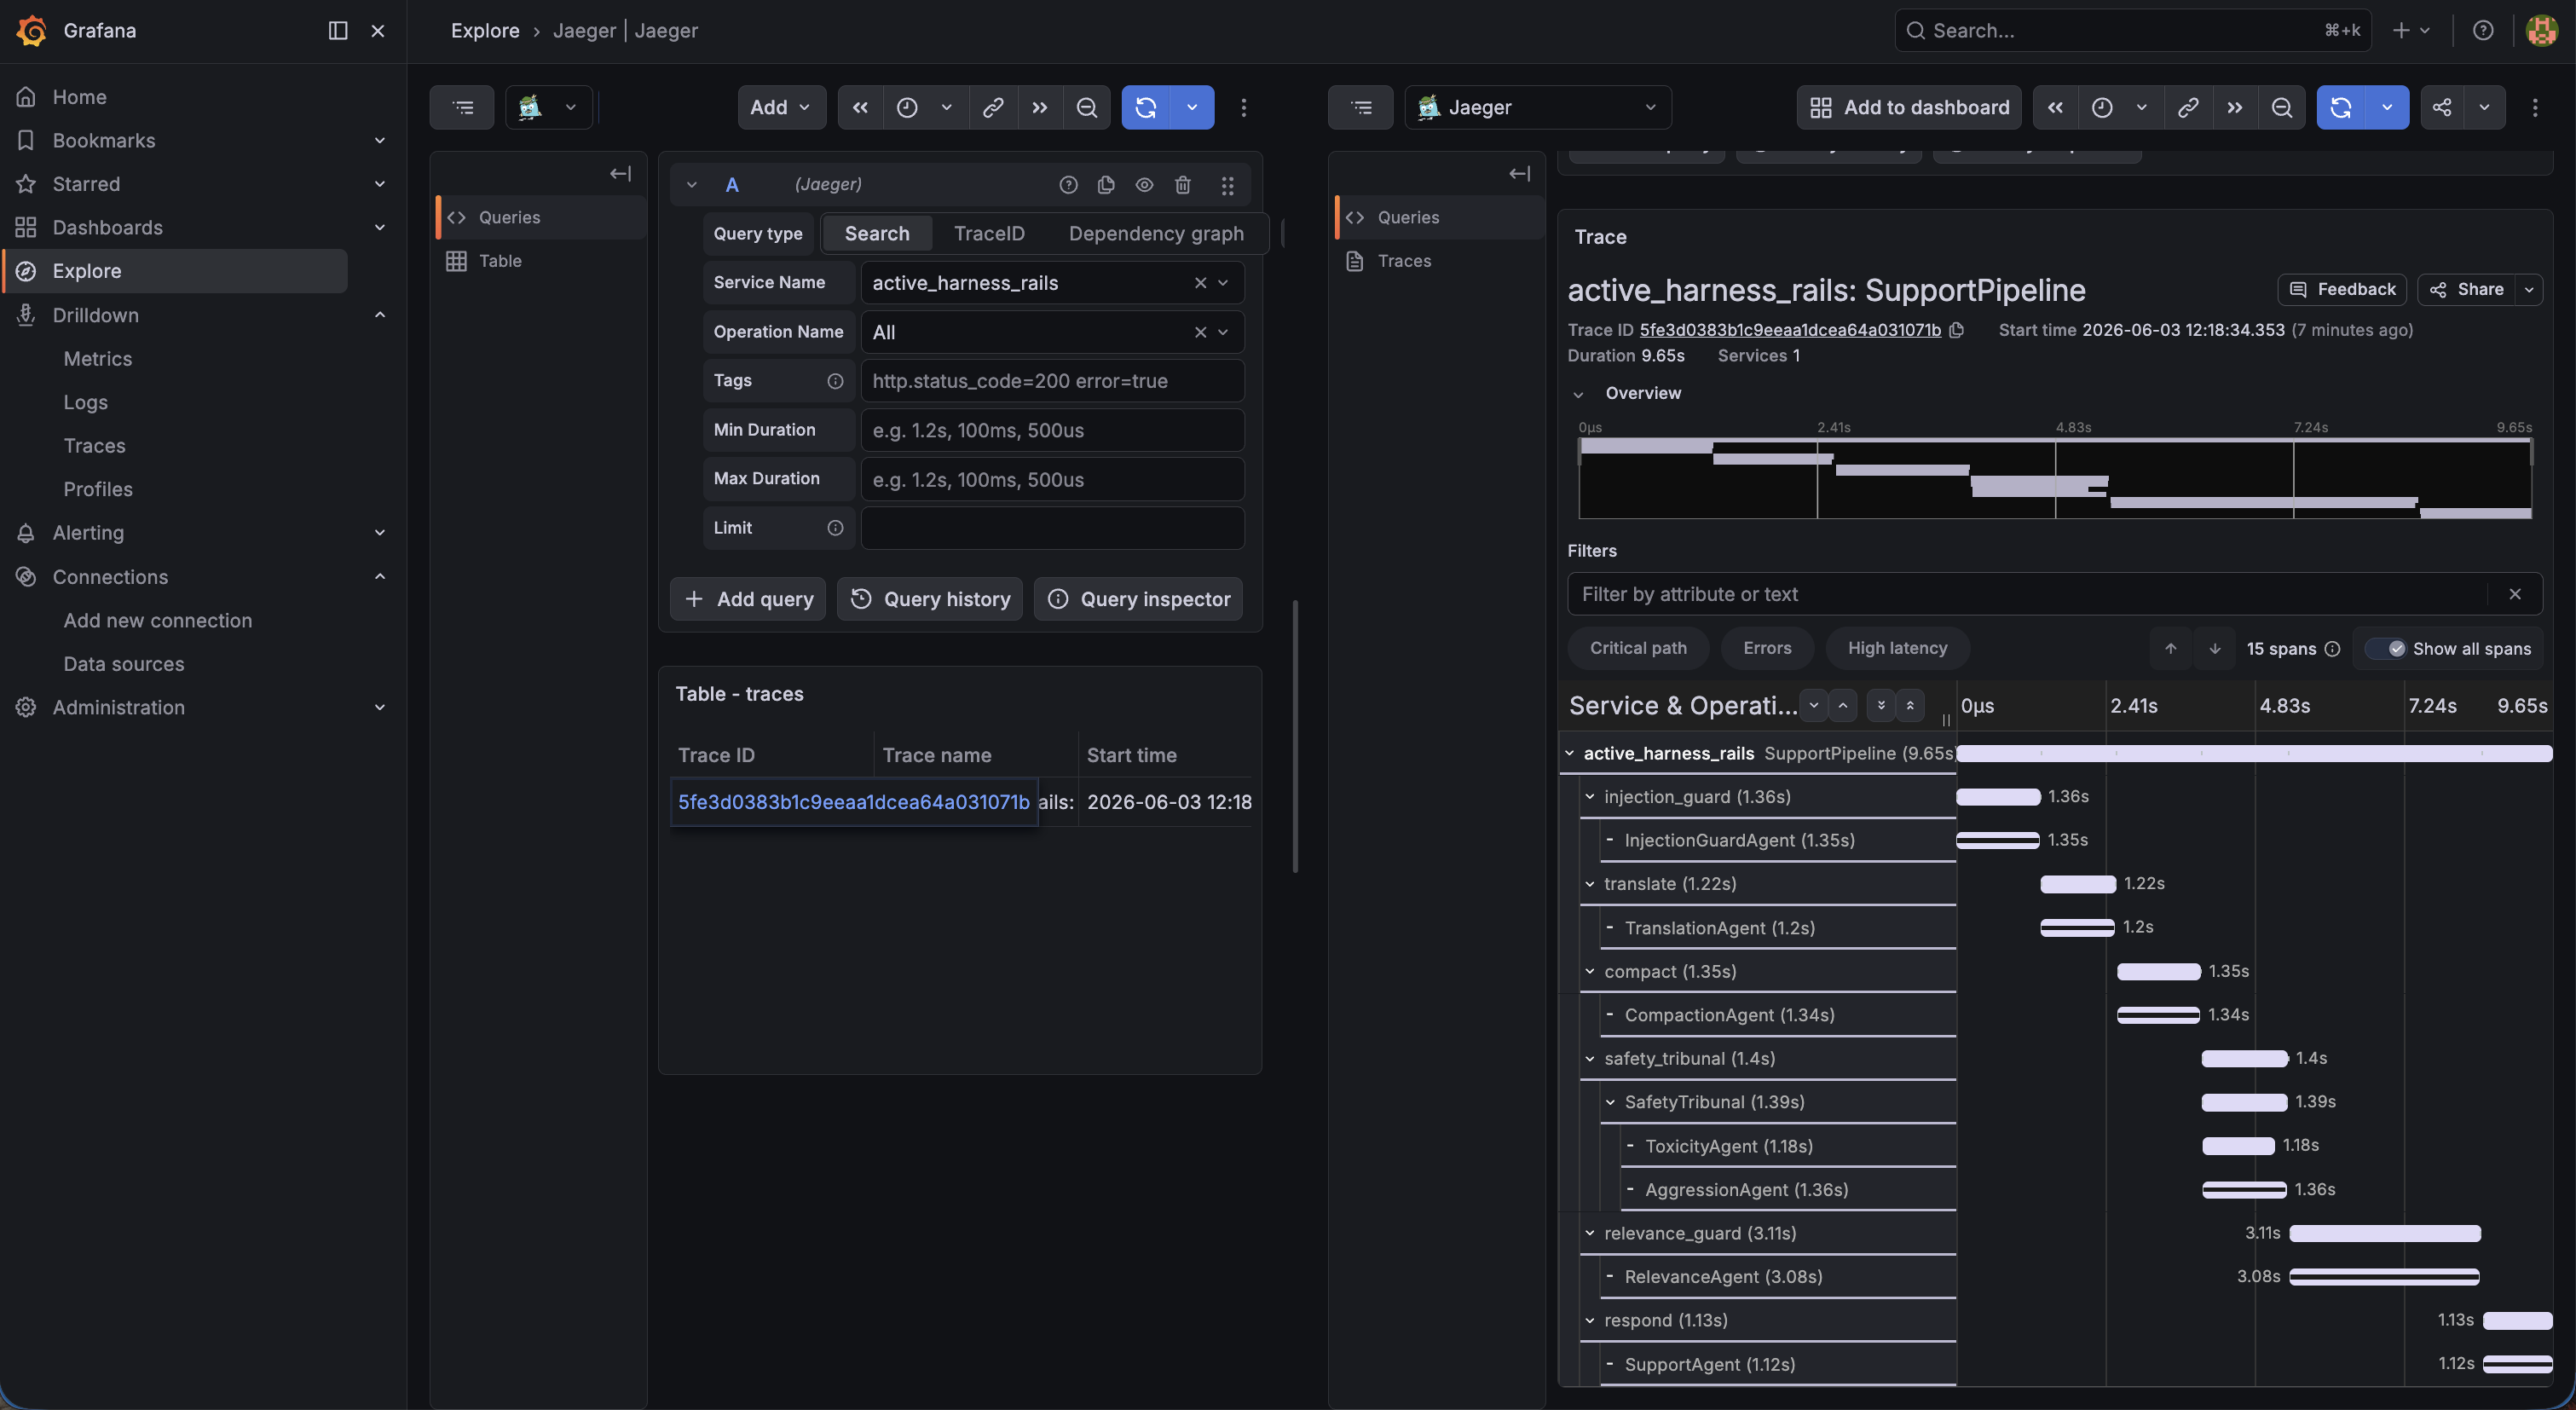Click left pane content outline icon
Image resolution: width=2576 pixels, height=1410 pixels.
[463, 107]
